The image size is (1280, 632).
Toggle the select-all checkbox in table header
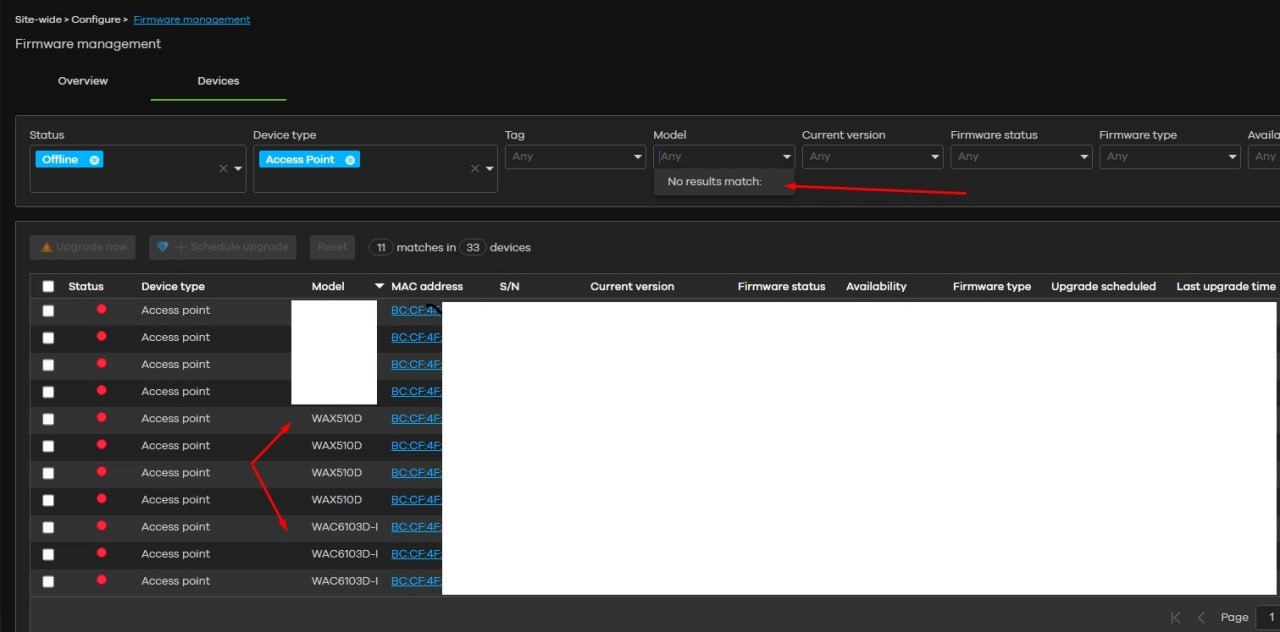pyautogui.click(x=48, y=286)
